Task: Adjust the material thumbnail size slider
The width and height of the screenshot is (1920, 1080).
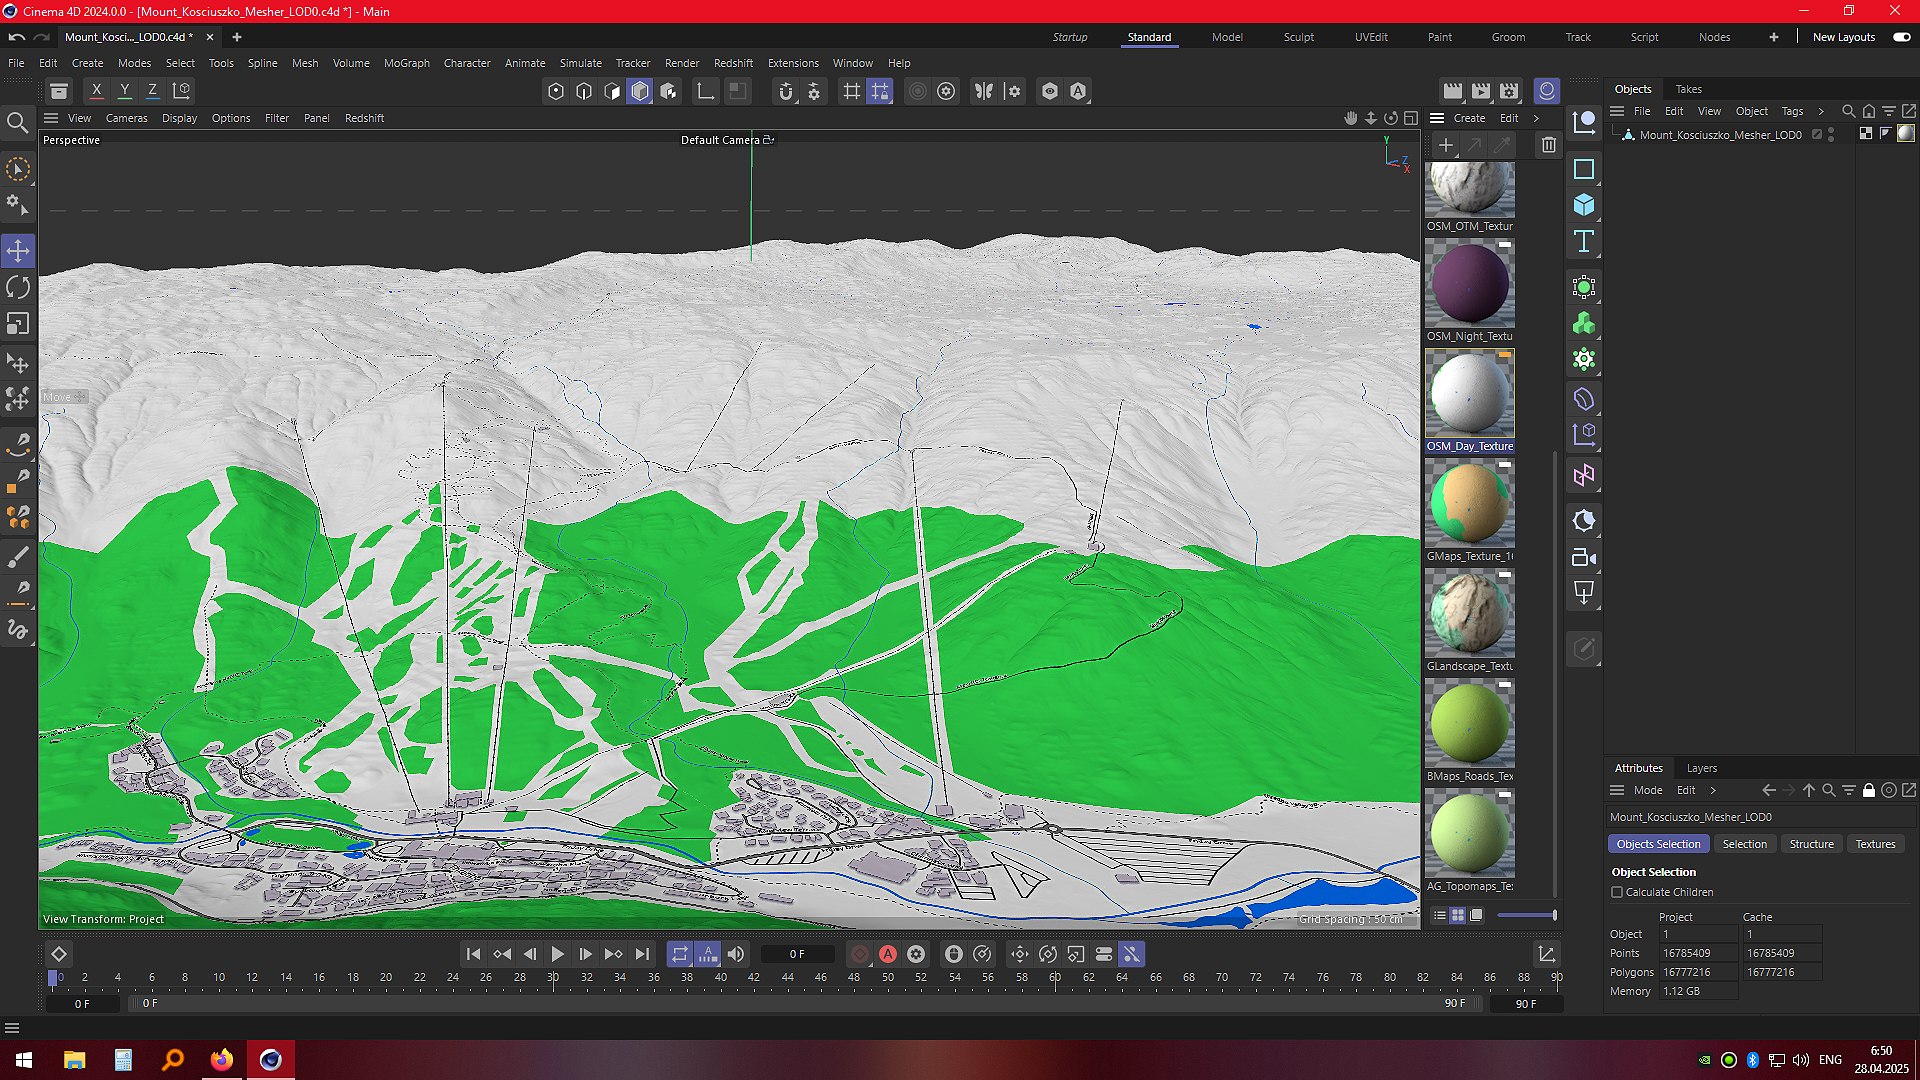Action: (x=1526, y=915)
